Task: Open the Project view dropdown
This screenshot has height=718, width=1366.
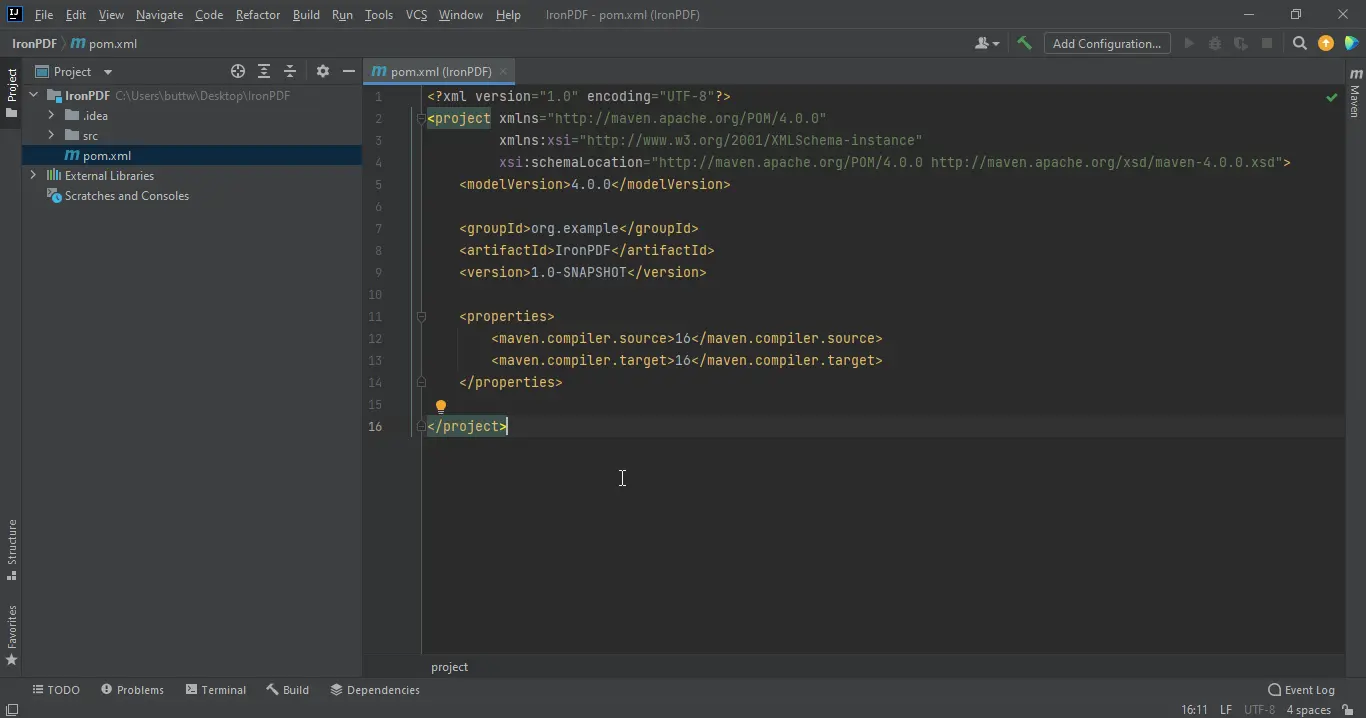Action: click(x=108, y=72)
